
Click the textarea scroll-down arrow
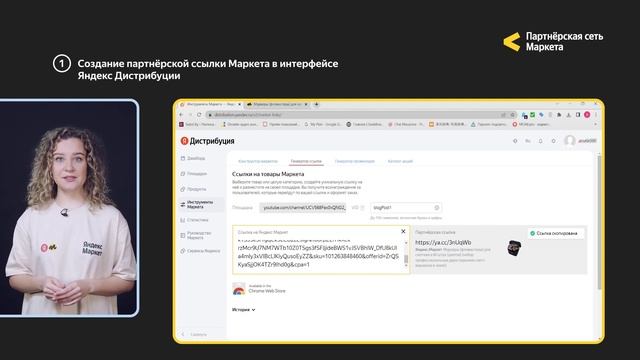[406, 266]
